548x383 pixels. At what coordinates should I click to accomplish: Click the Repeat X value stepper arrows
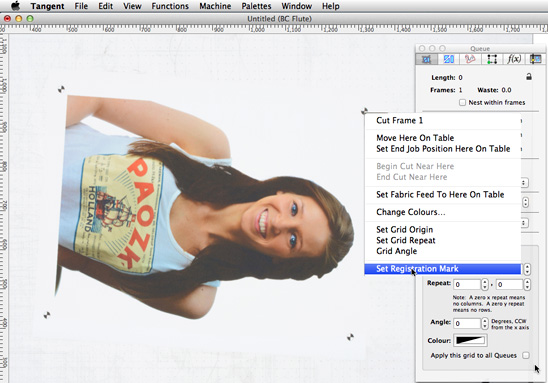click(x=484, y=284)
